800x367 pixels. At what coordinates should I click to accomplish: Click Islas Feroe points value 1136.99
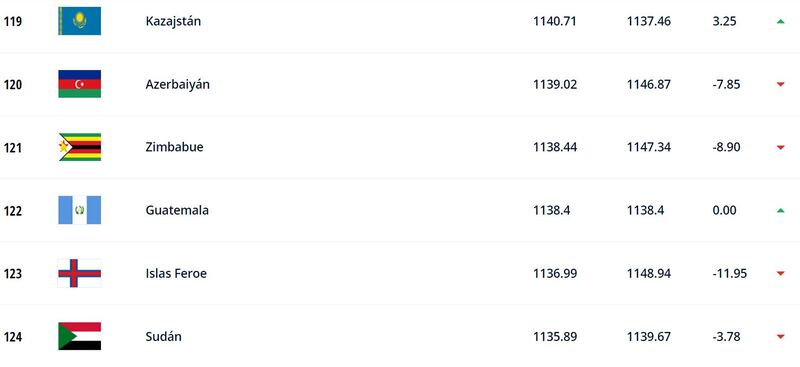[x=555, y=274]
